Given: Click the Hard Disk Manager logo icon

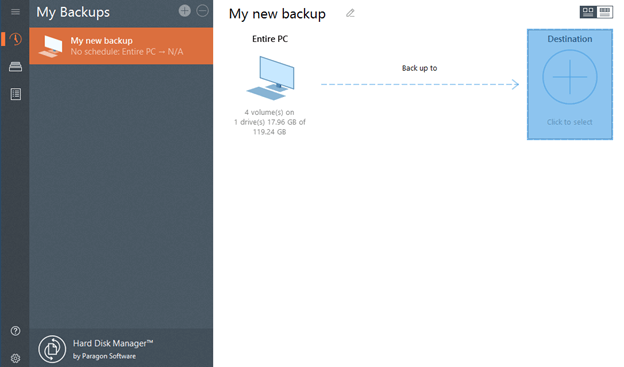Looking at the screenshot, I should coord(52,349).
